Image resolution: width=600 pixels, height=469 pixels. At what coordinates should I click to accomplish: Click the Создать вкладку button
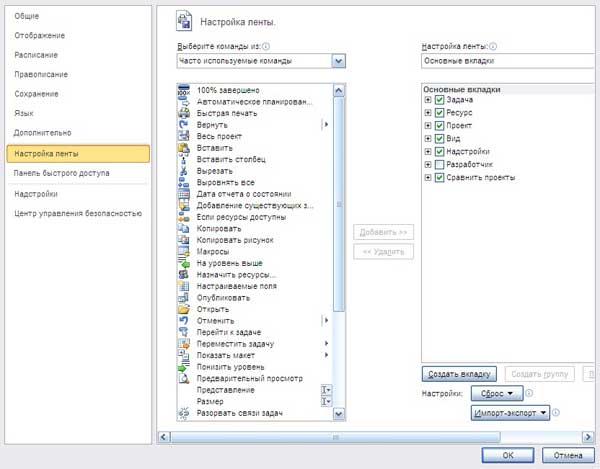[x=459, y=374]
